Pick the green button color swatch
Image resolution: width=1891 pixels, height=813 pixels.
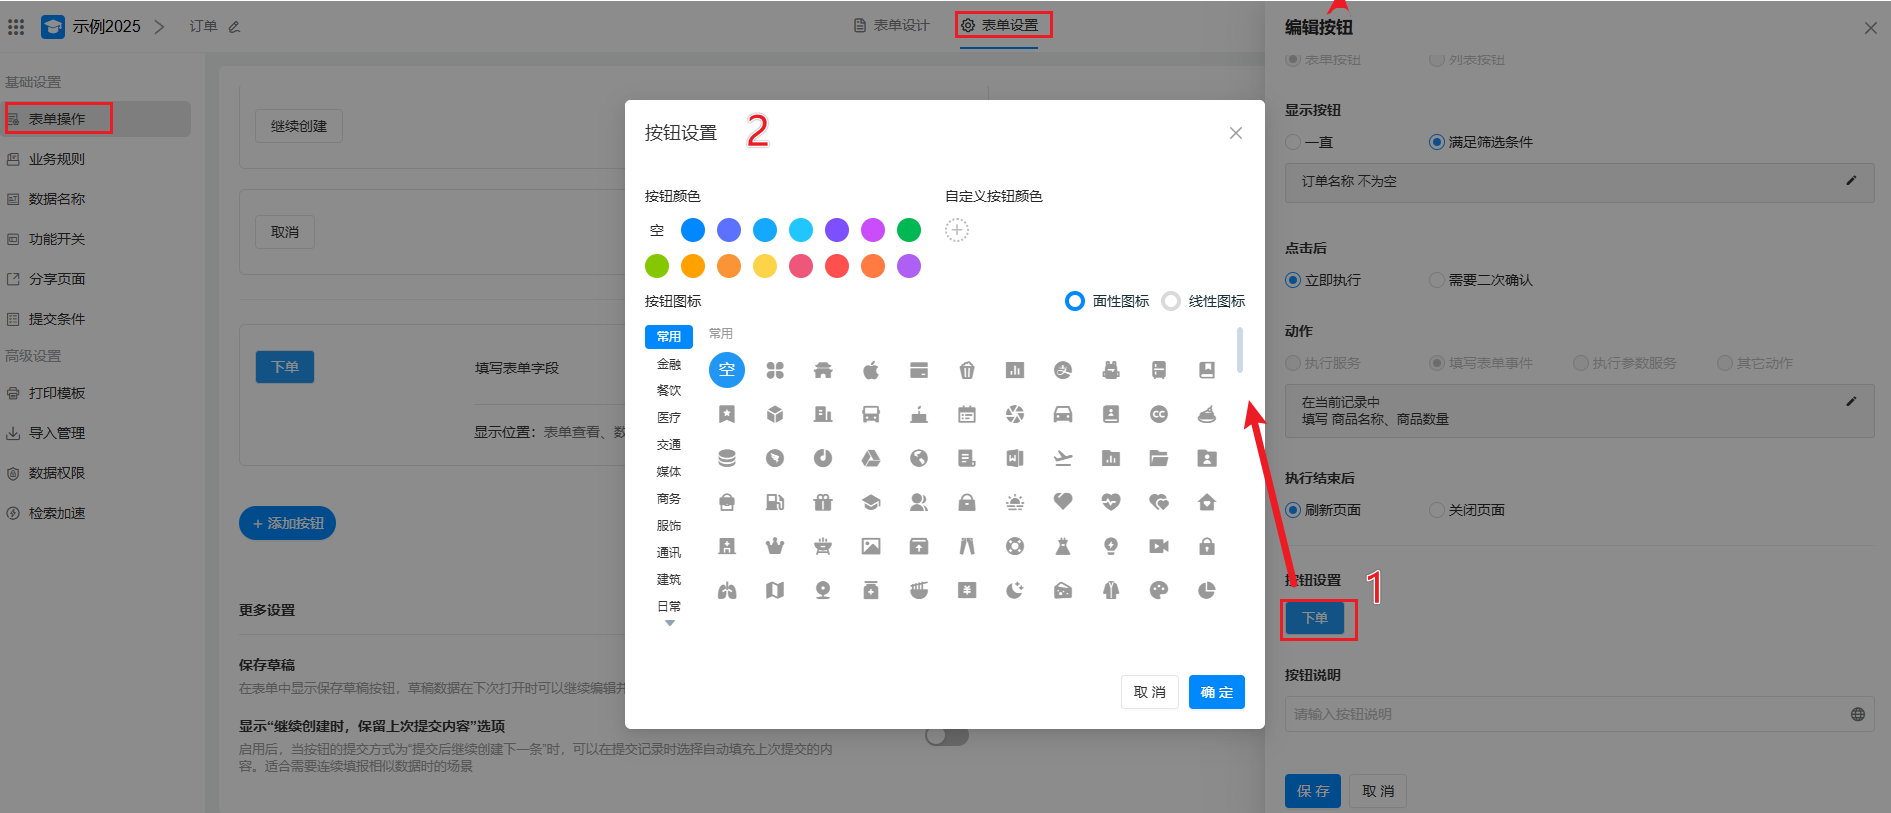click(909, 231)
